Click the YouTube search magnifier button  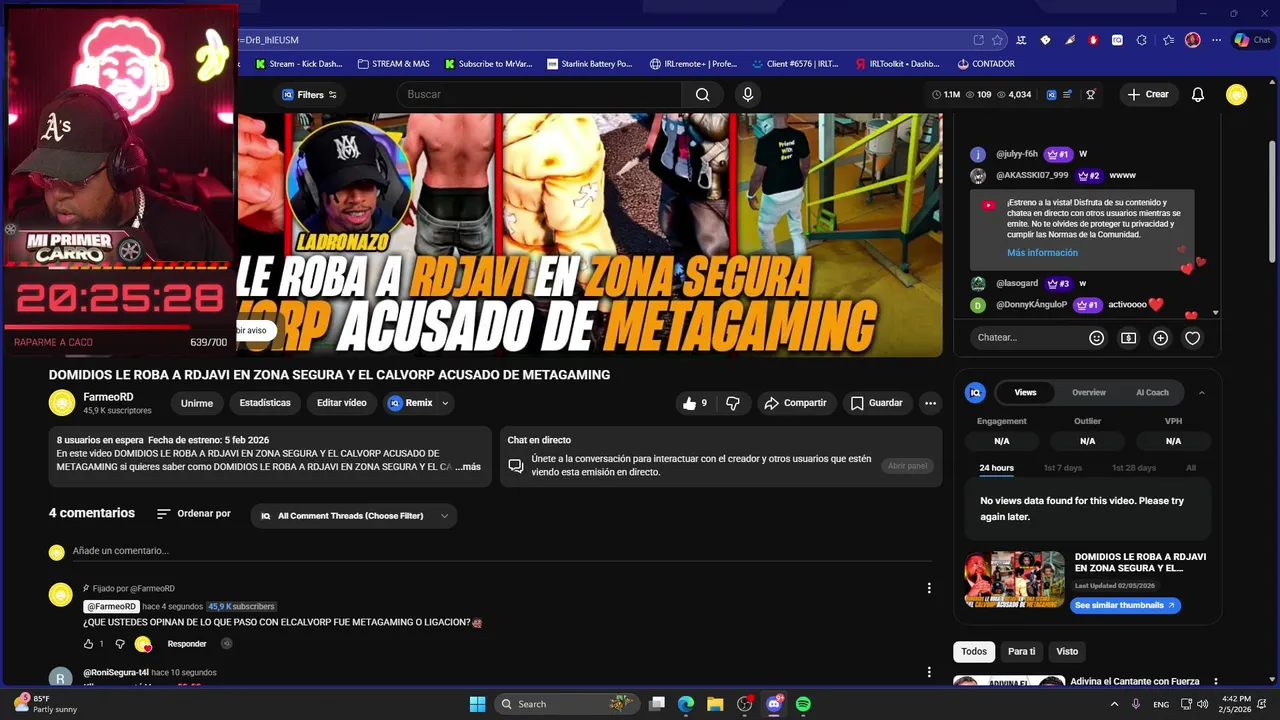702,94
